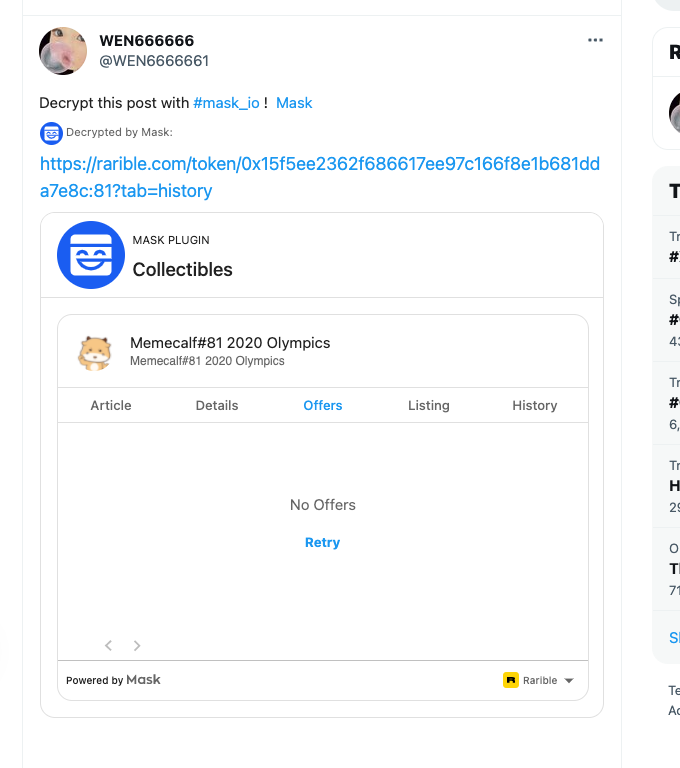This screenshot has width=680, height=768.
Task: Switch to the Details tab
Action: point(217,406)
